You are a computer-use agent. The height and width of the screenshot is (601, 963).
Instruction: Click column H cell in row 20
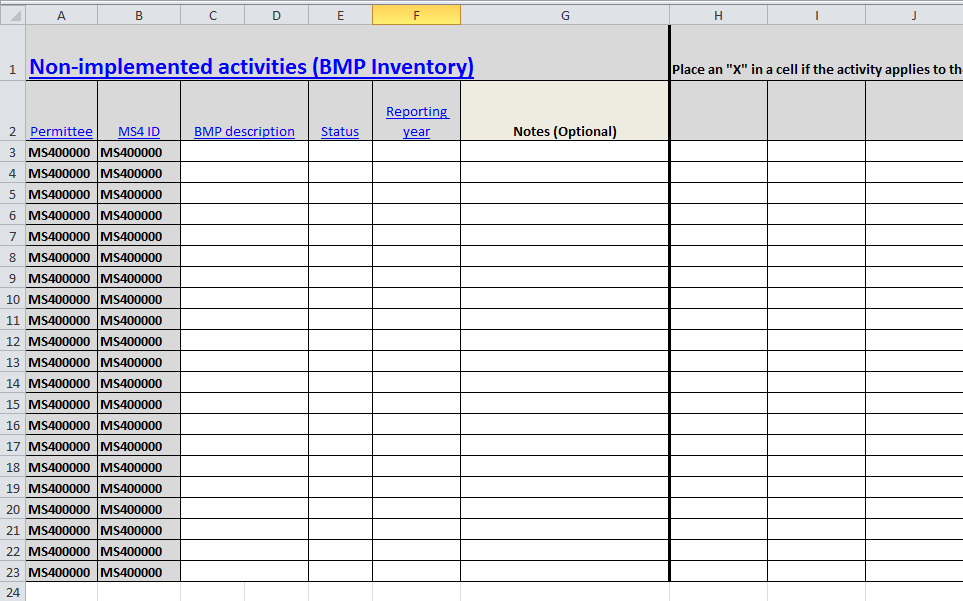point(718,509)
